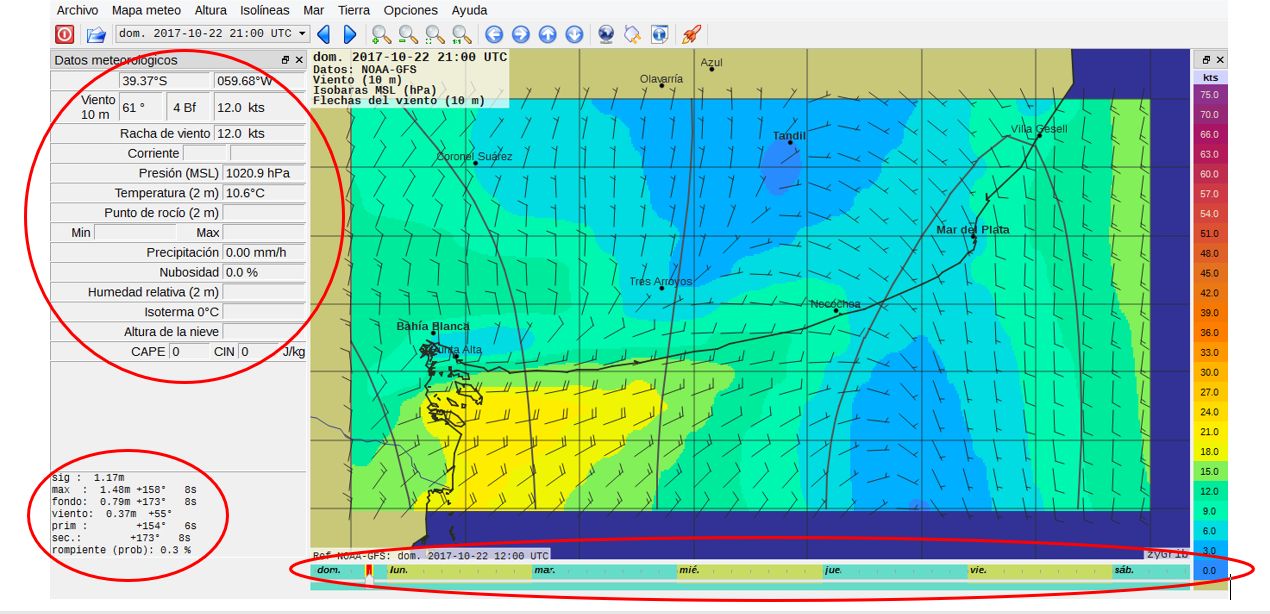Go to next forecast time step
Viewport: 1270px width, 614px height.
click(x=349, y=34)
